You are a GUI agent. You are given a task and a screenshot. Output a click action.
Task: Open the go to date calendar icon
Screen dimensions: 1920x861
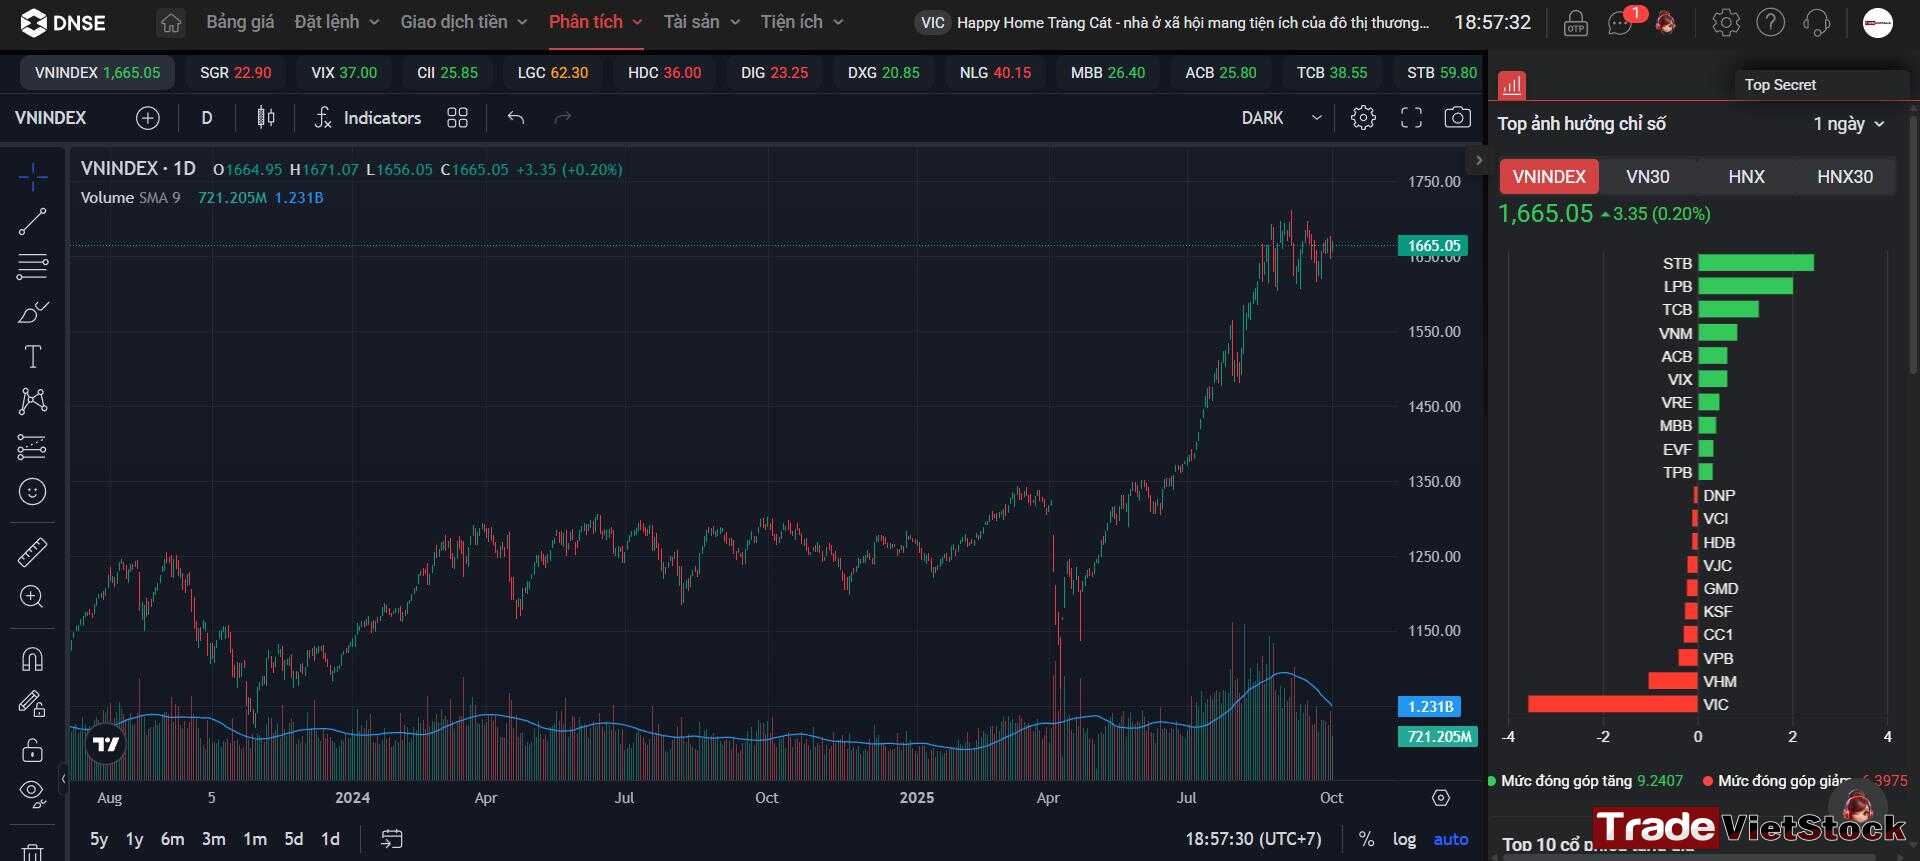[392, 839]
